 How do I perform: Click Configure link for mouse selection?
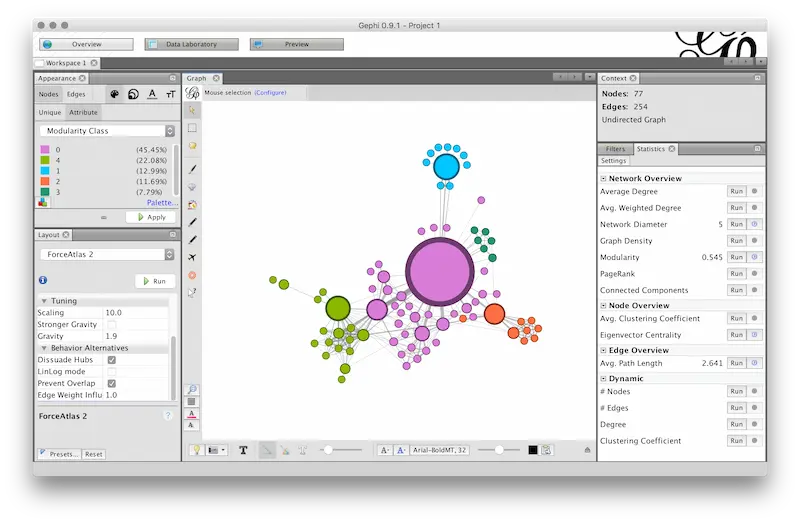(x=270, y=93)
